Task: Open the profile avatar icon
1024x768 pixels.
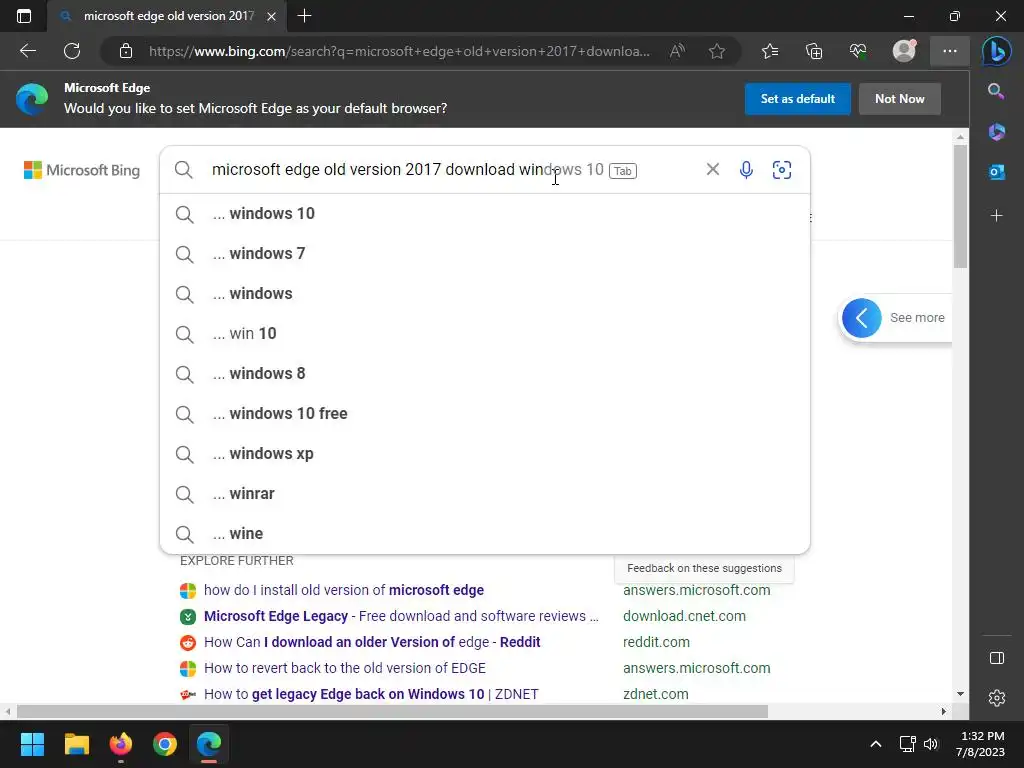Action: coord(904,51)
